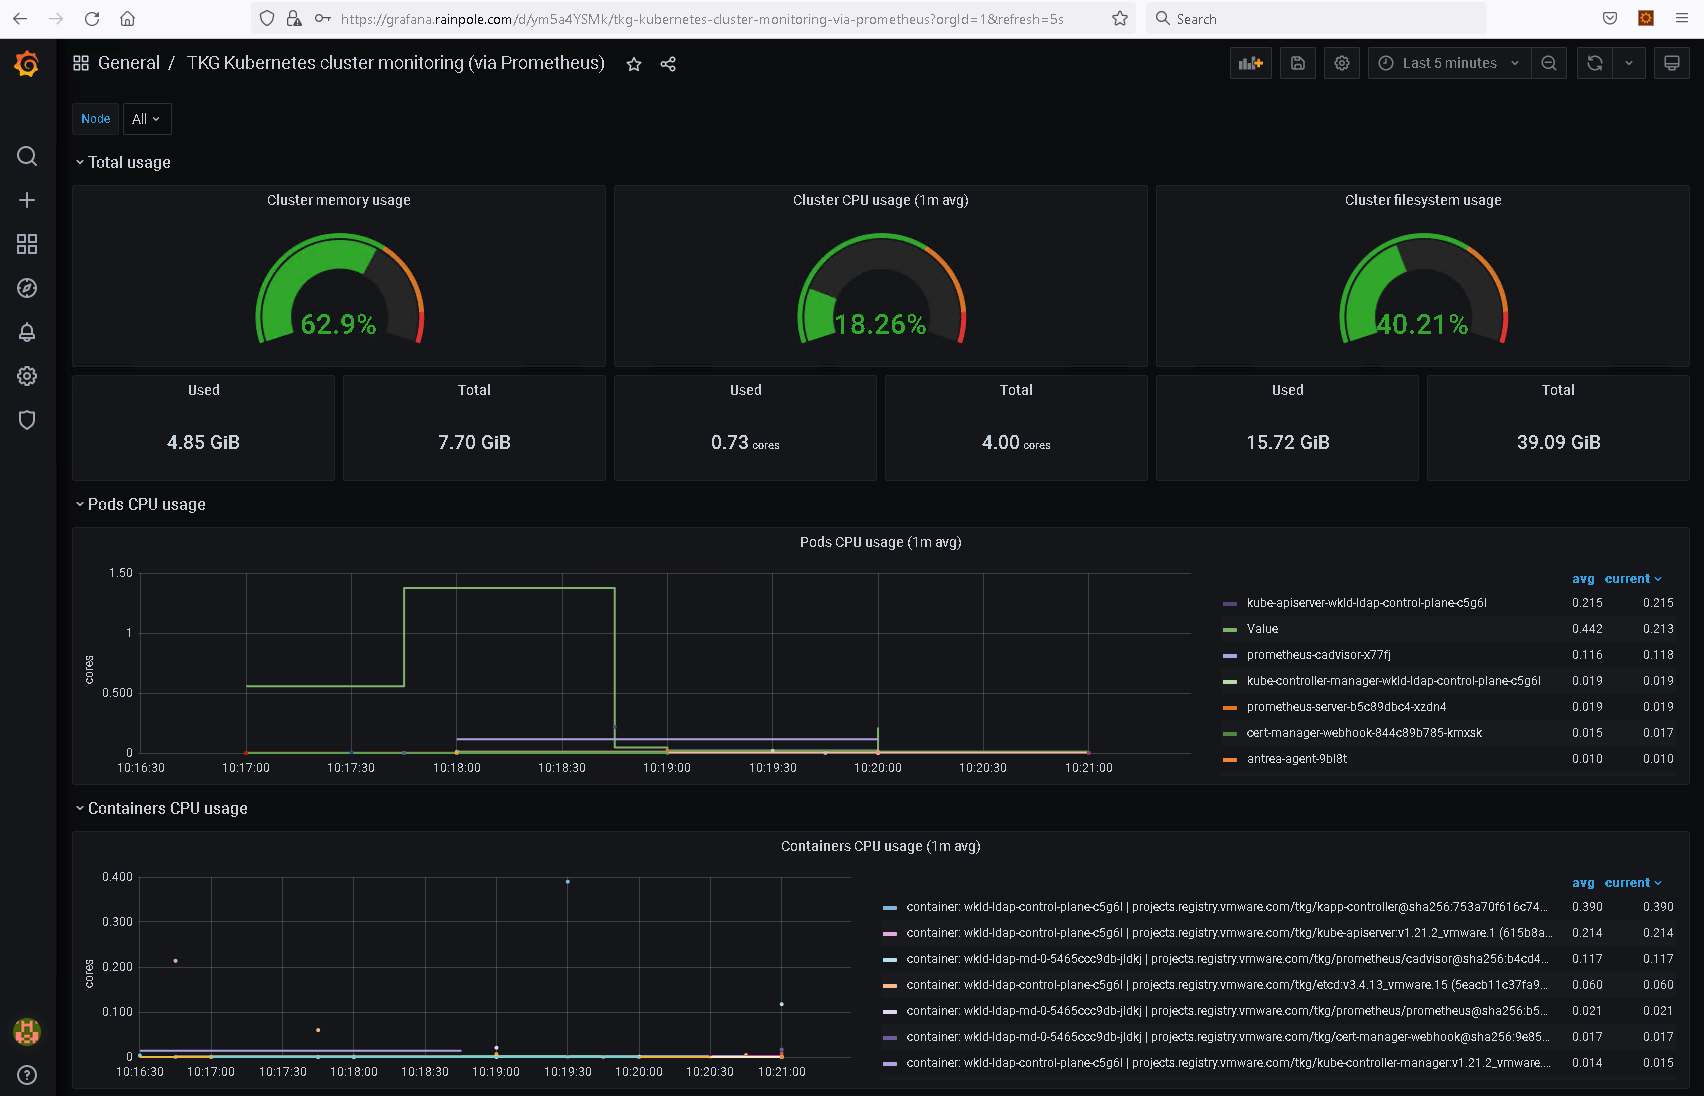This screenshot has width=1704, height=1096.
Task: Collapse the Pods CPU usage row
Action: click(x=140, y=504)
